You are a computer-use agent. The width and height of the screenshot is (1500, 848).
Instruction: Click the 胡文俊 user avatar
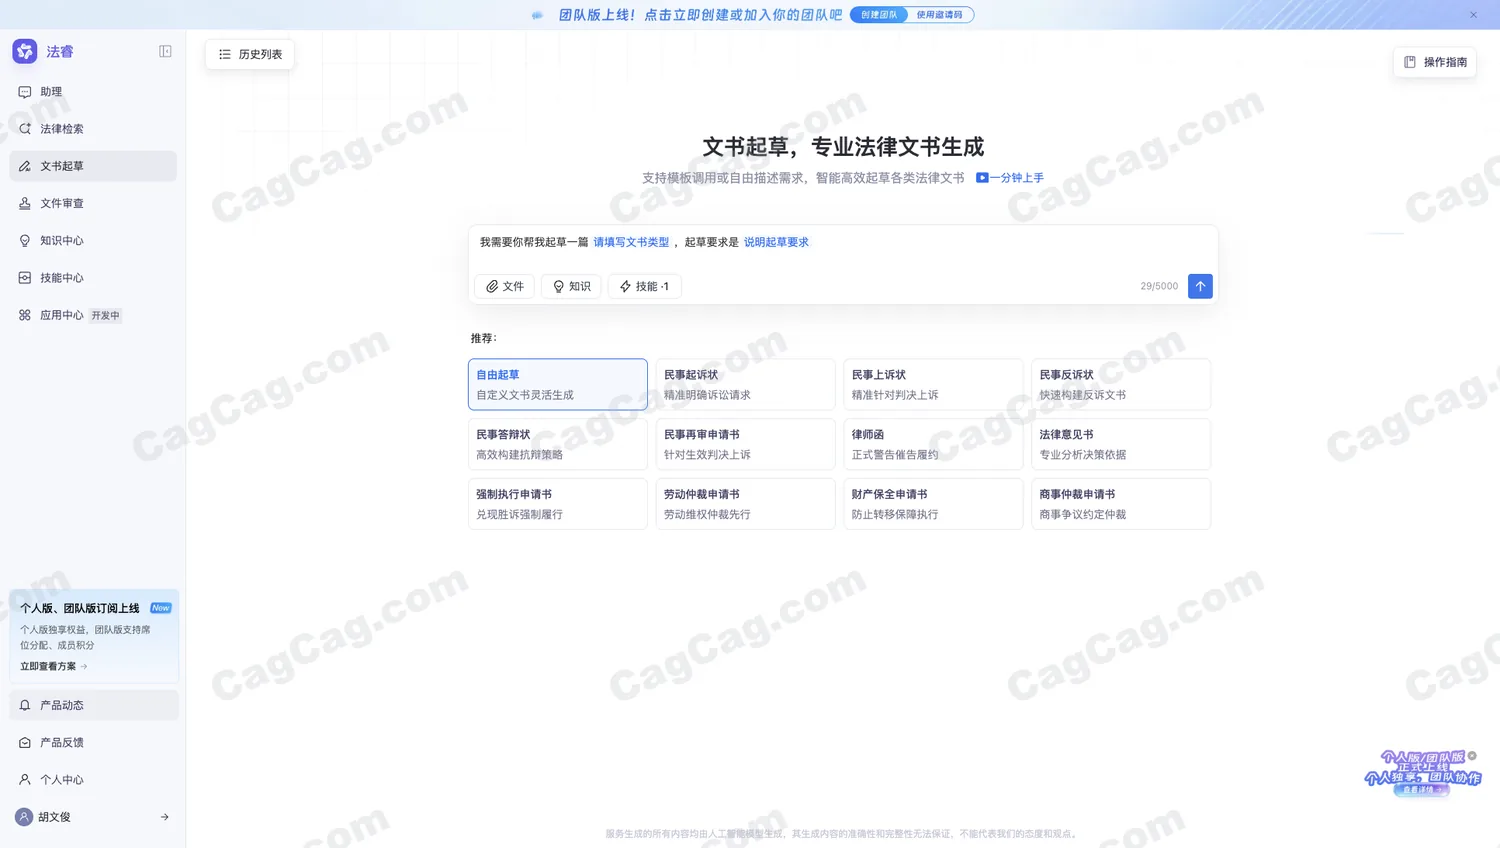24,817
